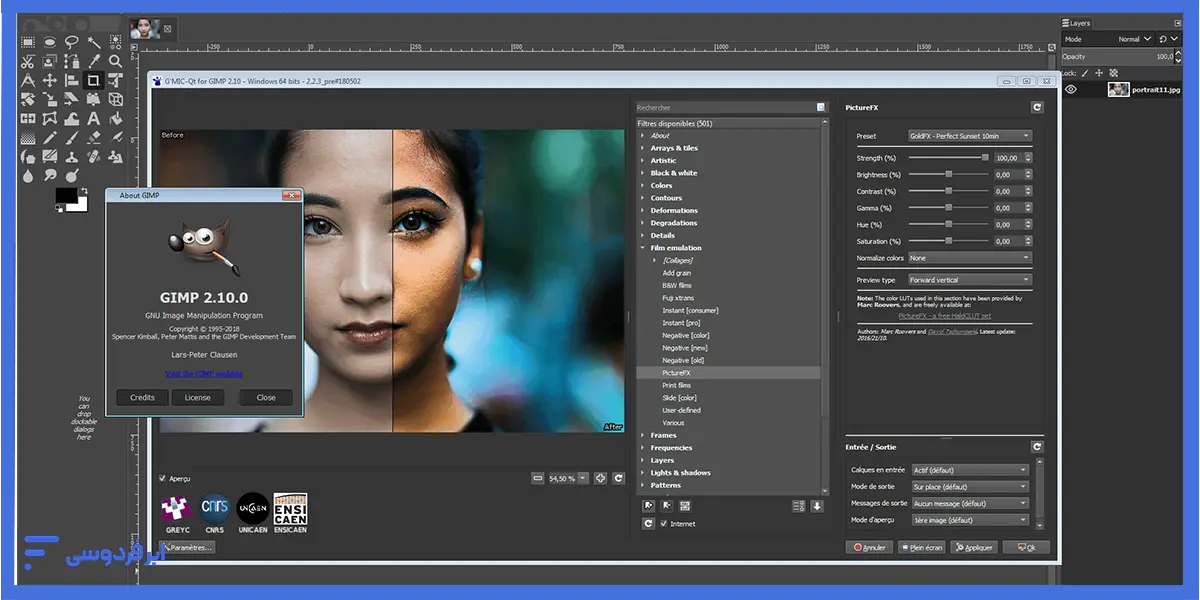Select the Color Picker eyedropper tool

pyautogui.click(x=94, y=61)
